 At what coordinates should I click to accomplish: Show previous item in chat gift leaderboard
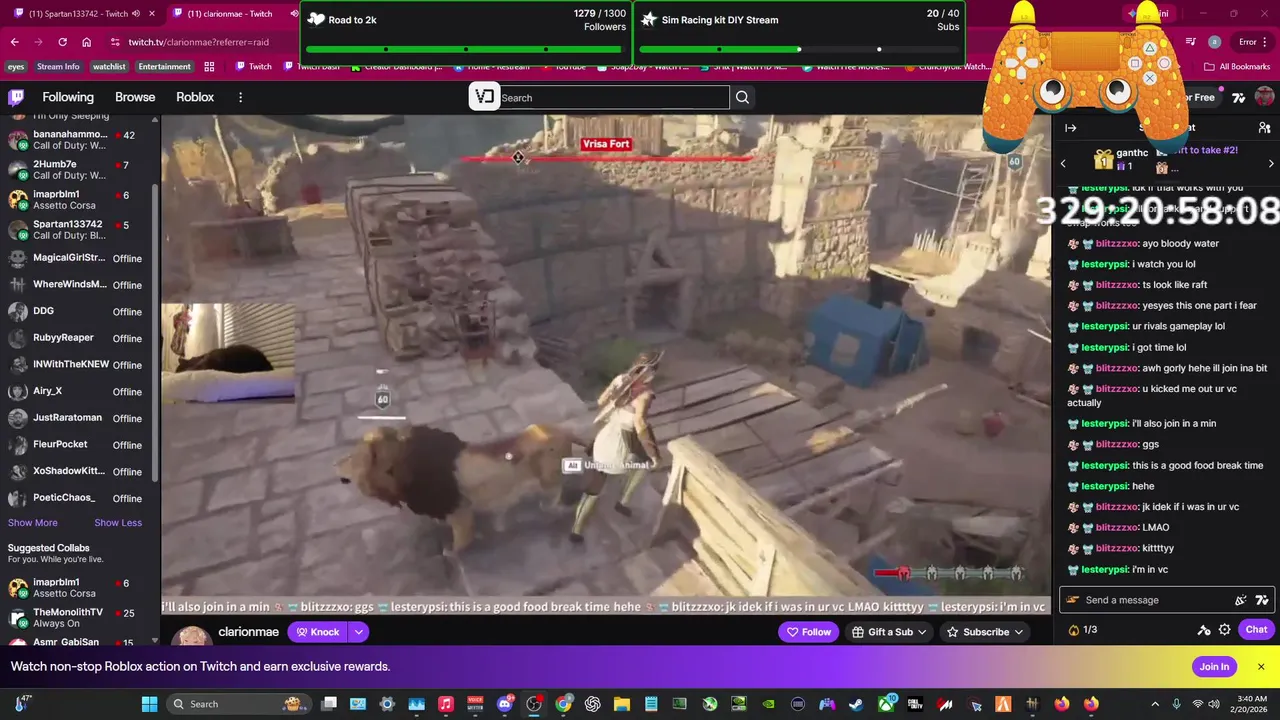1063,163
